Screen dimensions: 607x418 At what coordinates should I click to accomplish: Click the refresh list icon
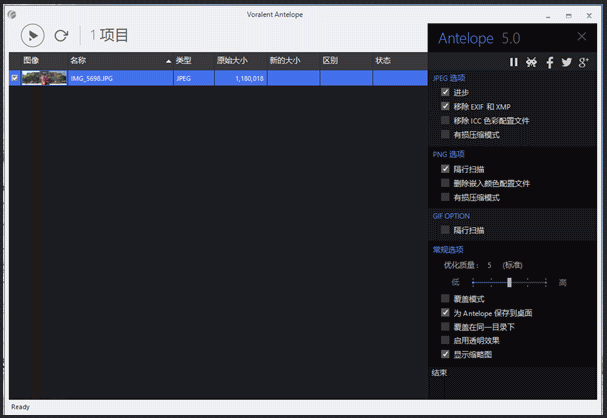[x=61, y=36]
